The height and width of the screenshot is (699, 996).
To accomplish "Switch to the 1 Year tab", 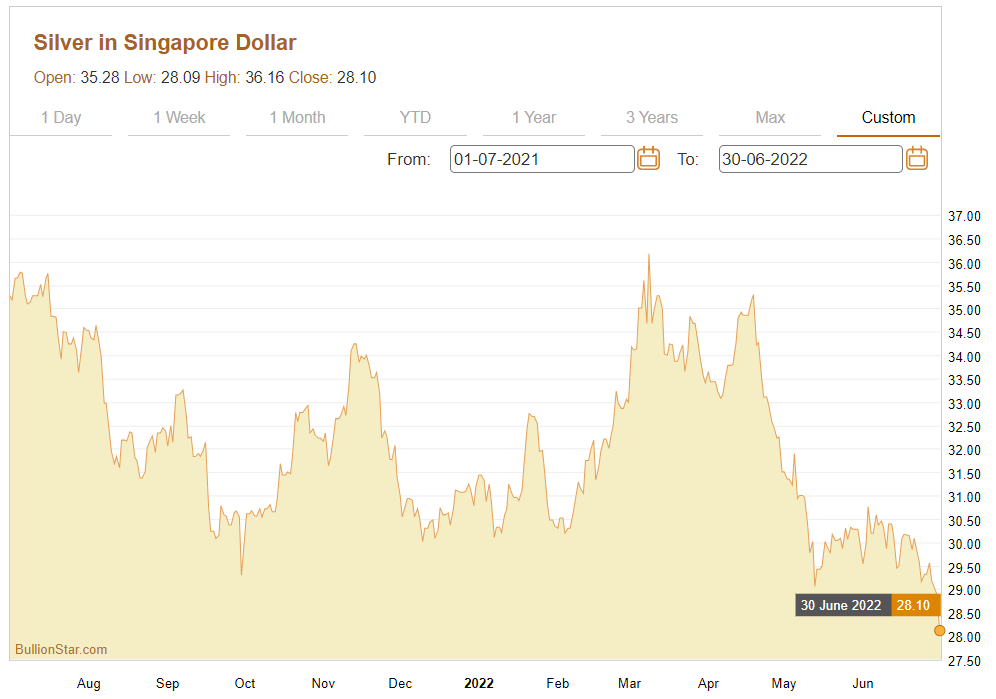I will pyautogui.click(x=534, y=118).
